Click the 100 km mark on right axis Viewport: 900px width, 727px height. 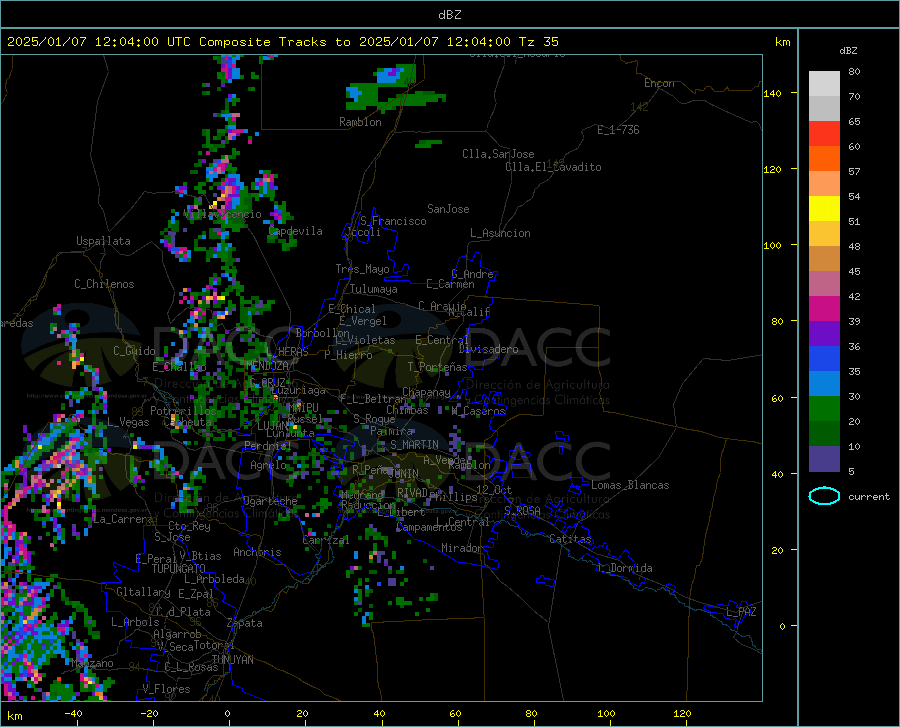click(772, 245)
